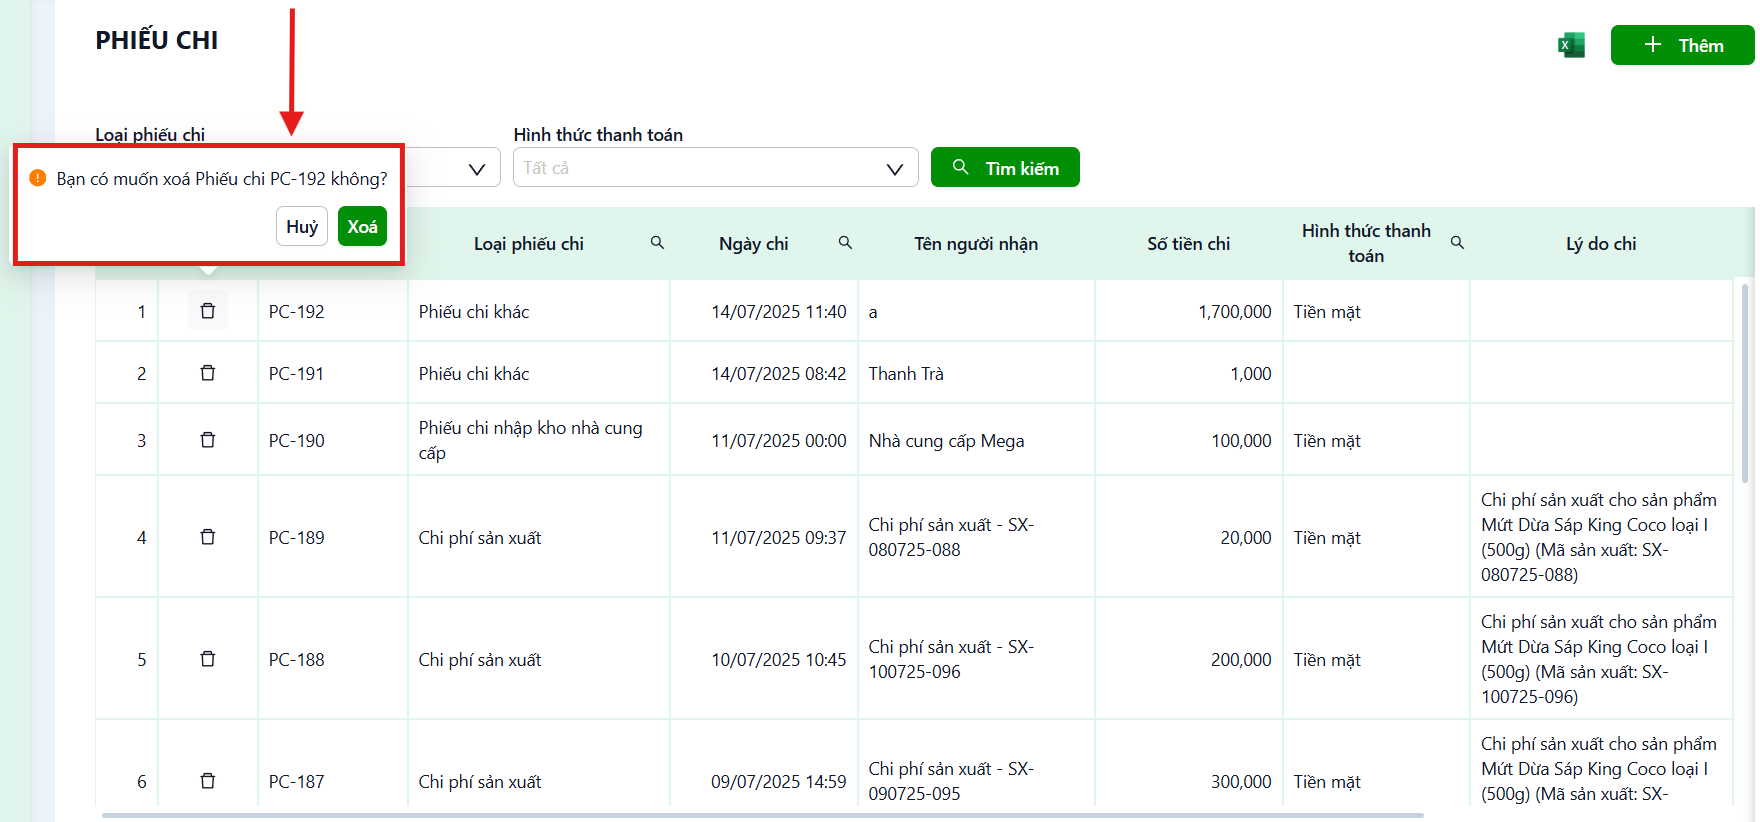Click date 14/07/2025 08:42 cell
Viewport: 1760px width, 822px height.
click(764, 373)
